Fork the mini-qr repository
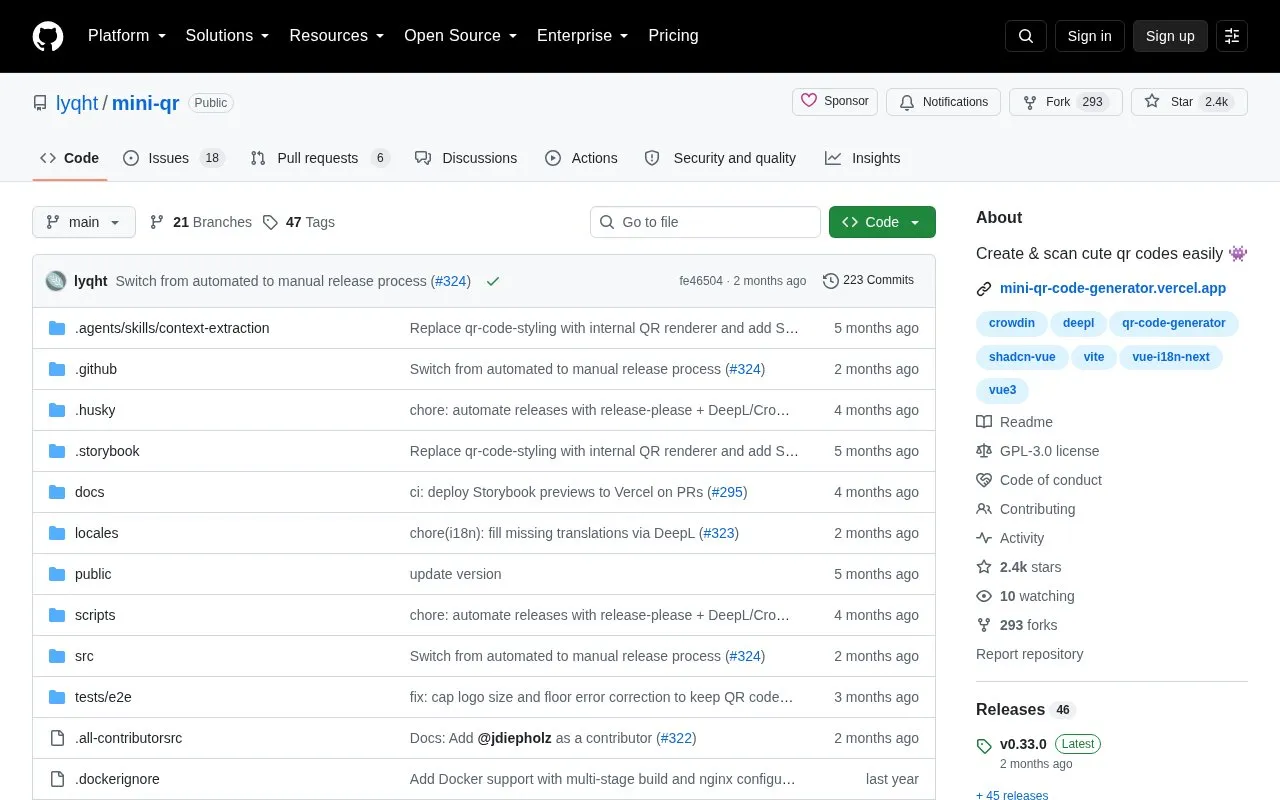The height and width of the screenshot is (800, 1280). 1066,102
